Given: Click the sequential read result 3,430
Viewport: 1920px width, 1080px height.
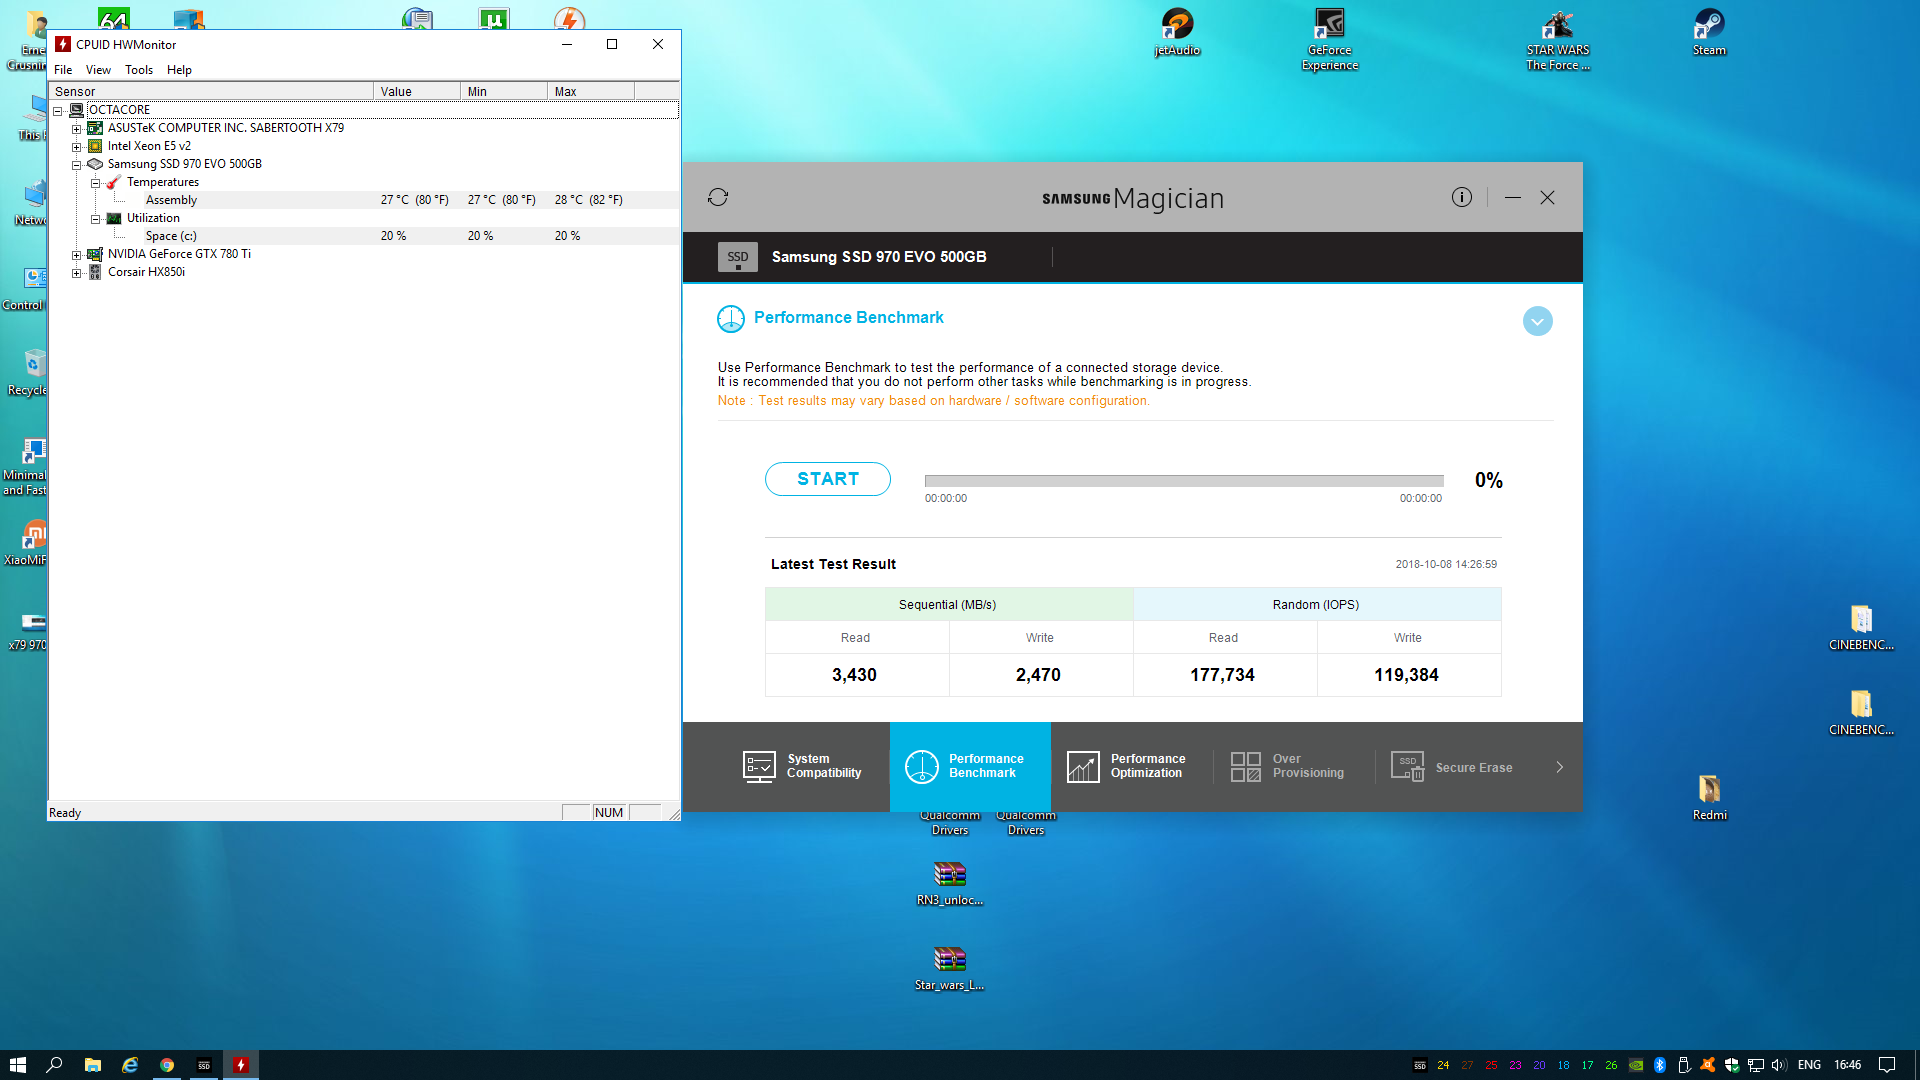Looking at the screenshot, I should pyautogui.click(x=854, y=675).
